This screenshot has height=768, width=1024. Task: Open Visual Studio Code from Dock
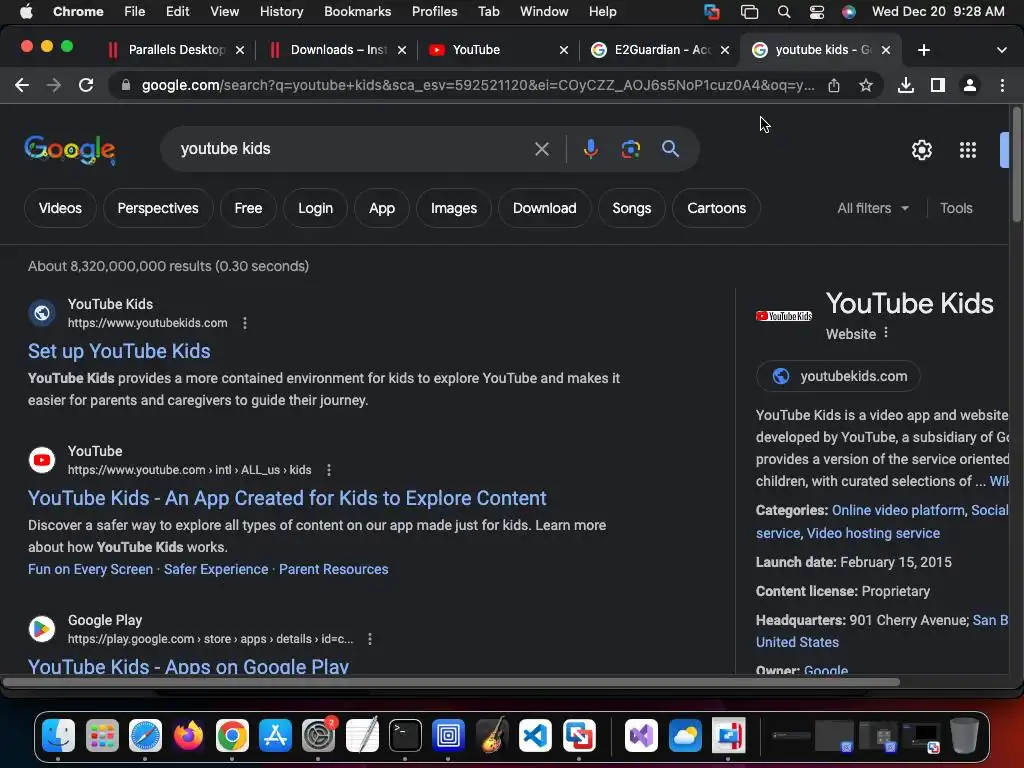coord(535,736)
